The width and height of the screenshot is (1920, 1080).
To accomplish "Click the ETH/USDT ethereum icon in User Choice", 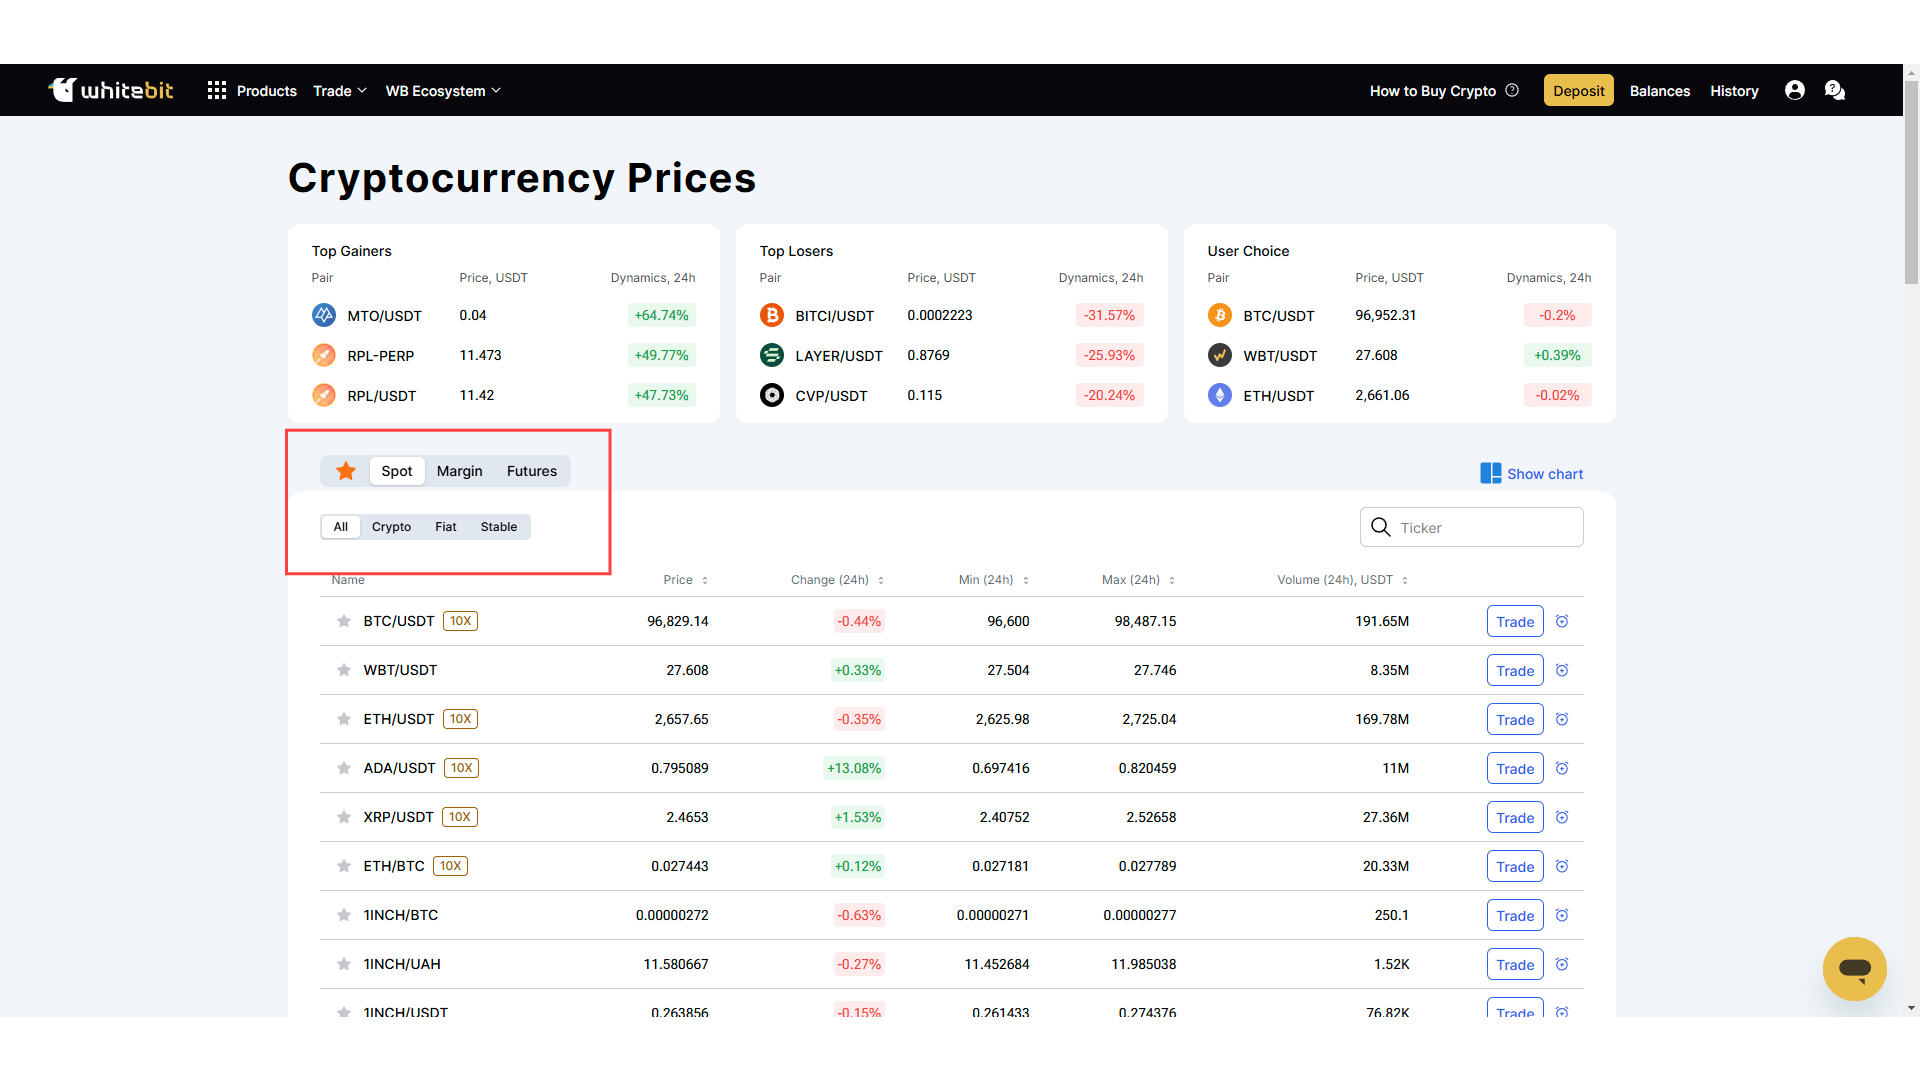I will click(1220, 395).
